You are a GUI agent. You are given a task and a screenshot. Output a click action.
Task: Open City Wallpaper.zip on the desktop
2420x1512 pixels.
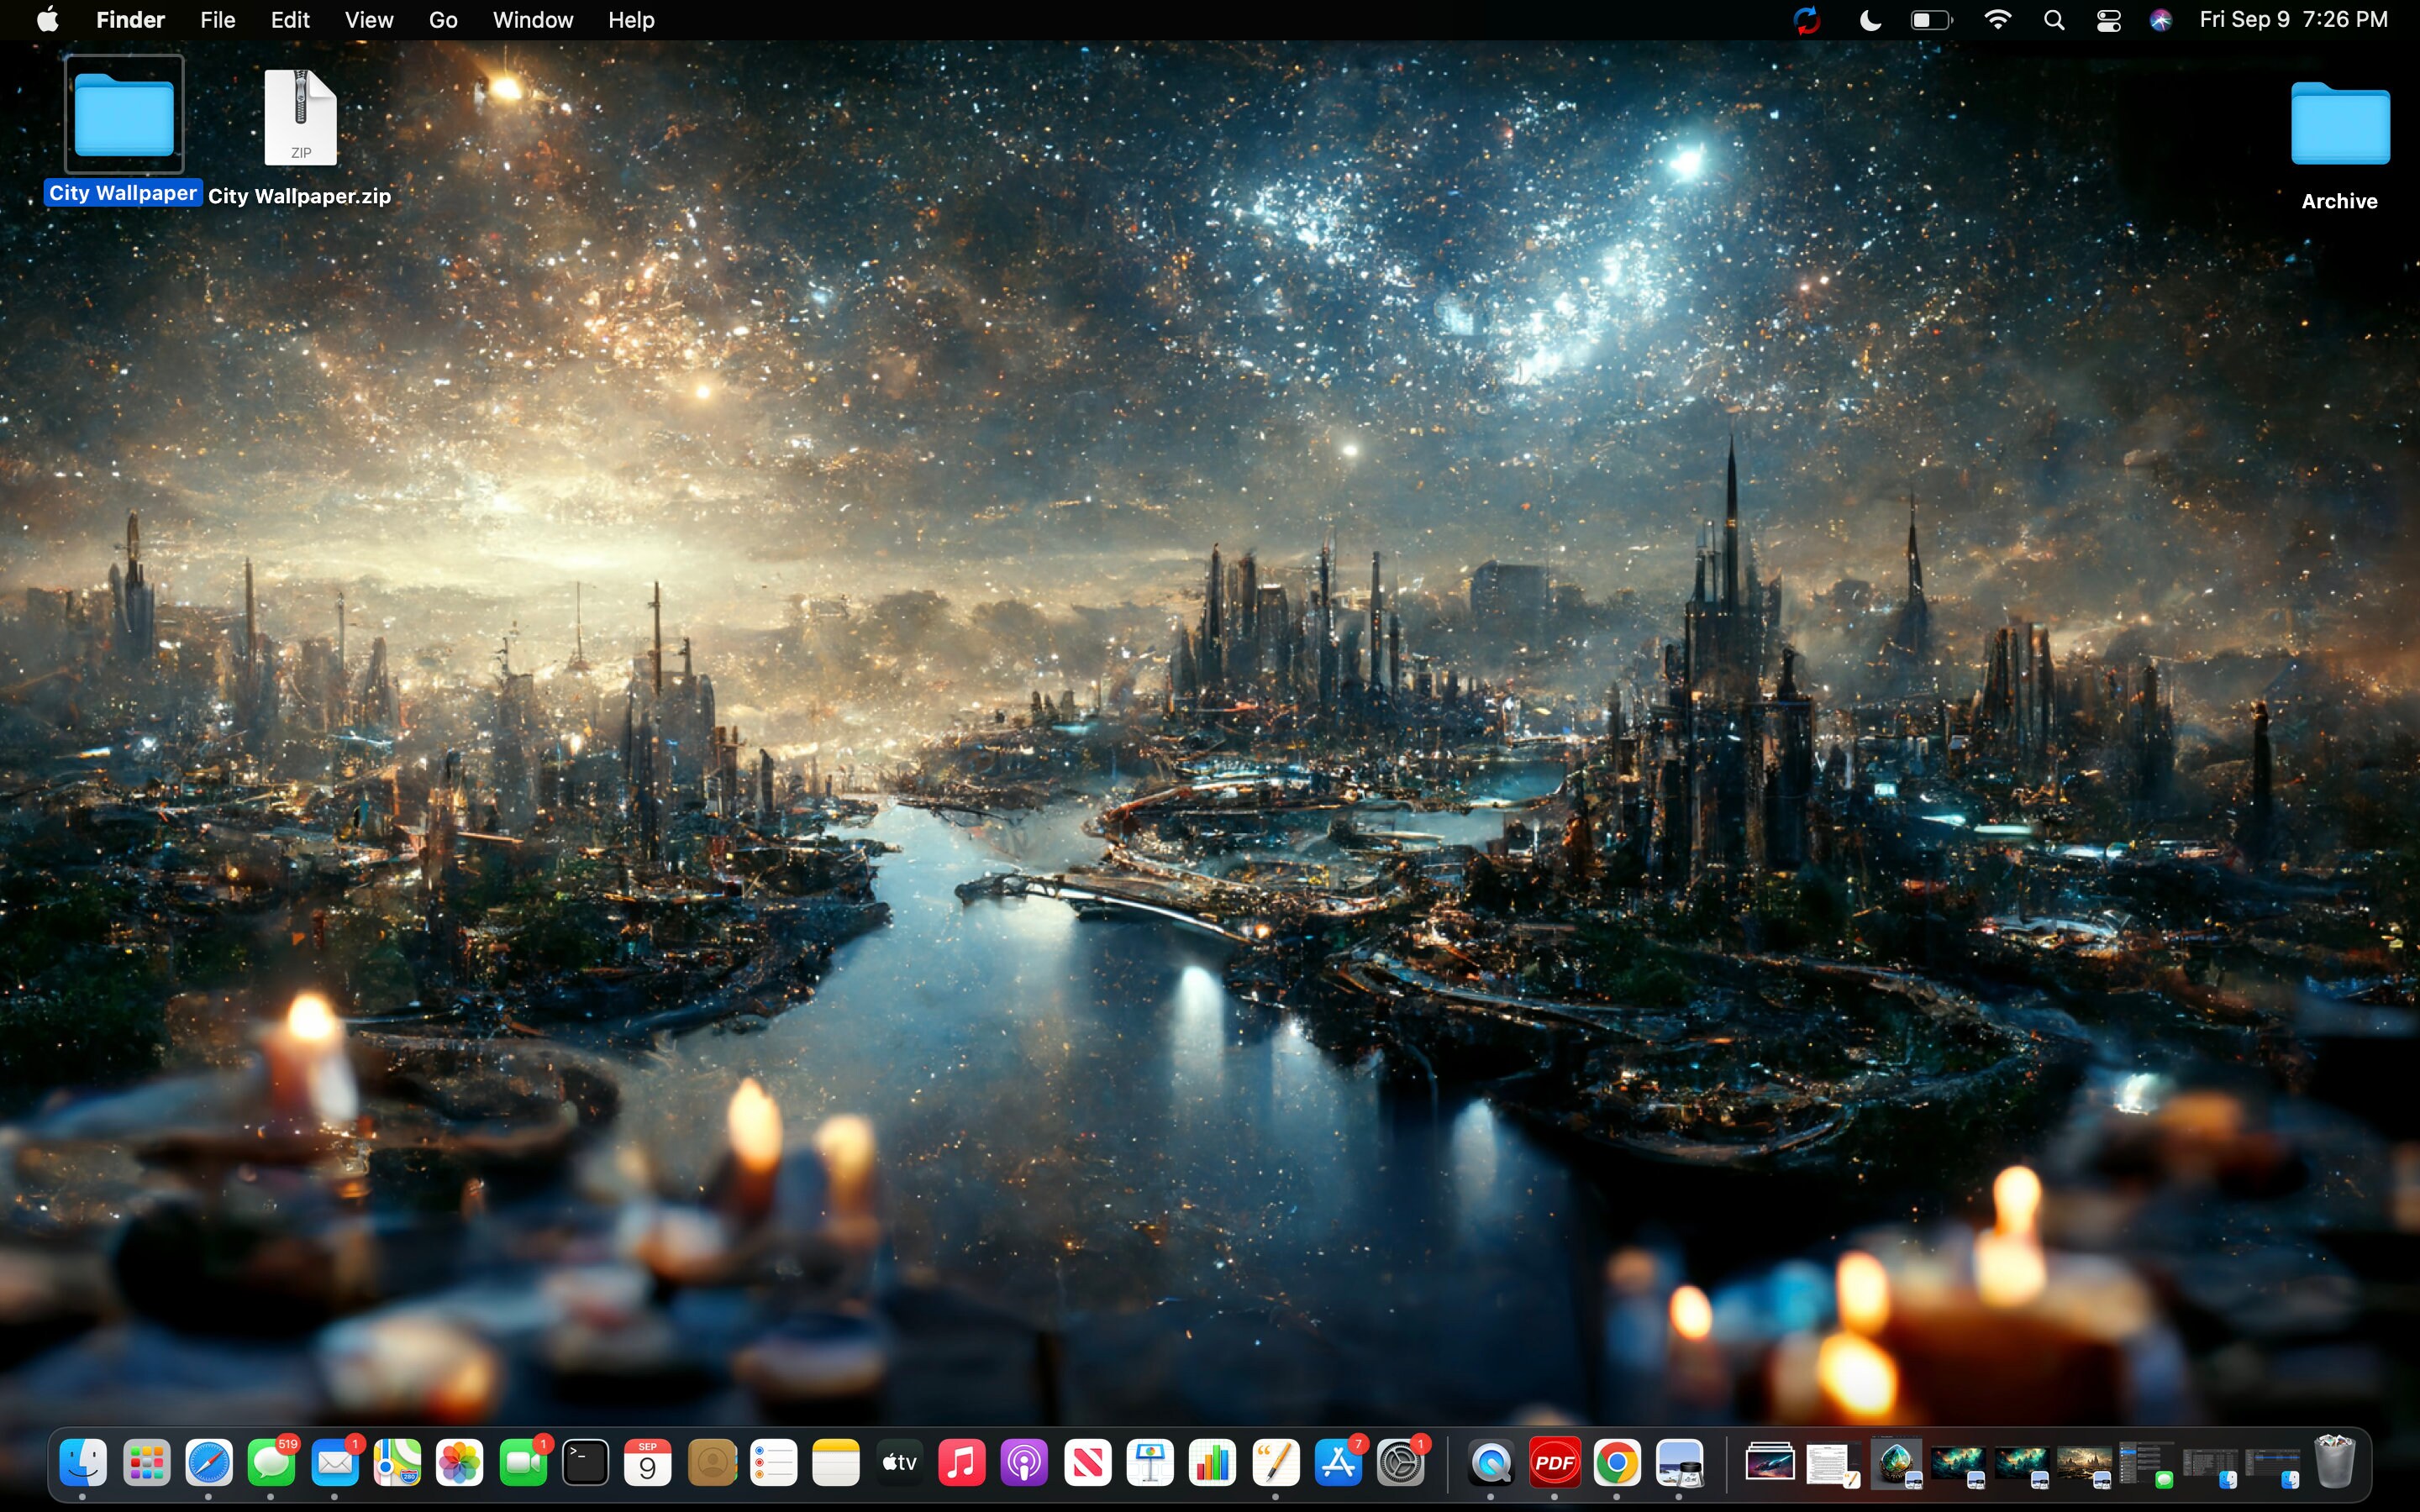(299, 117)
